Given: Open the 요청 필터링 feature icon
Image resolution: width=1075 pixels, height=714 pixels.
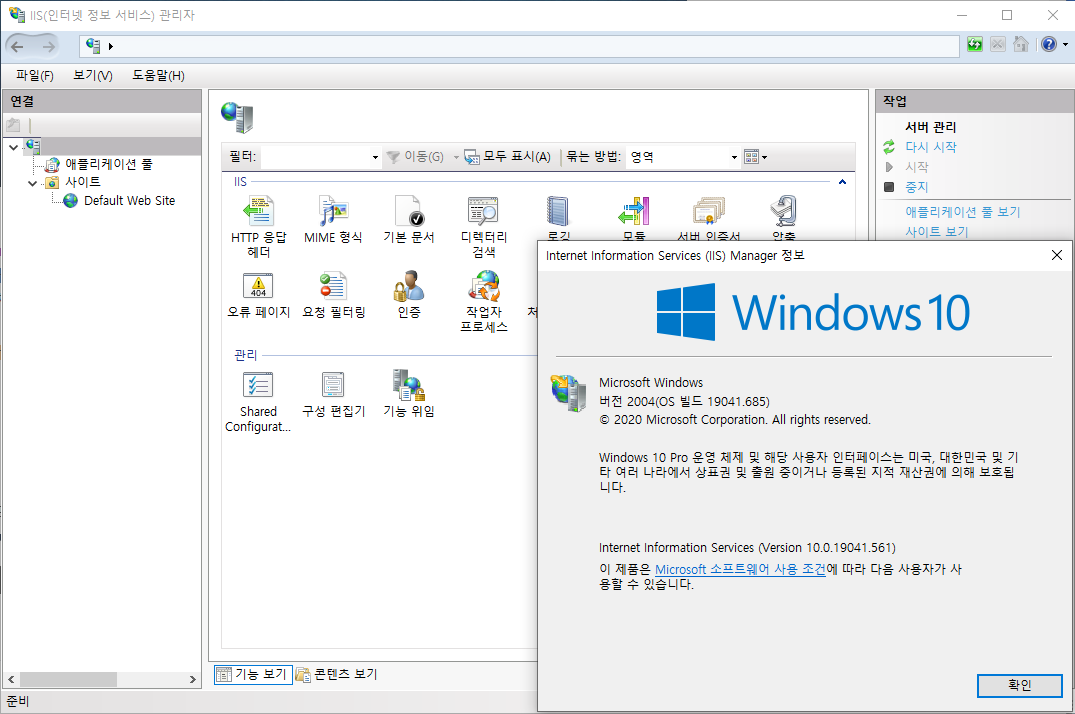Looking at the screenshot, I should (334, 286).
